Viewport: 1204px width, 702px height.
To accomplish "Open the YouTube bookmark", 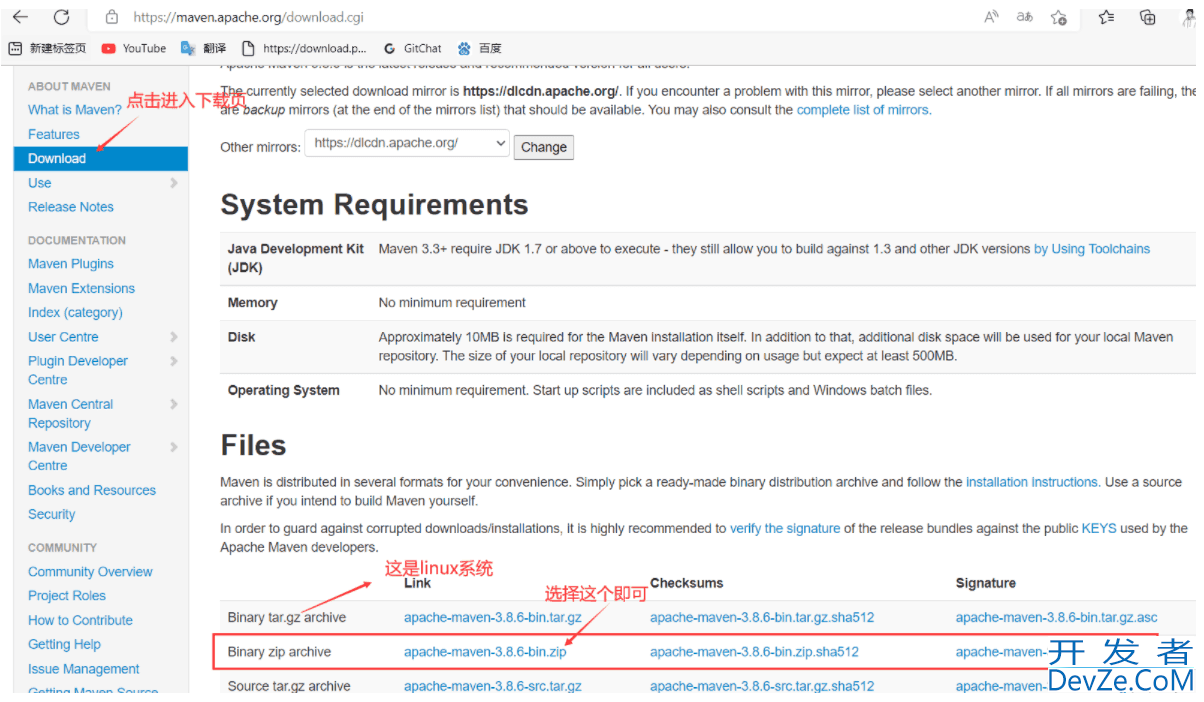I will [x=134, y=48].
